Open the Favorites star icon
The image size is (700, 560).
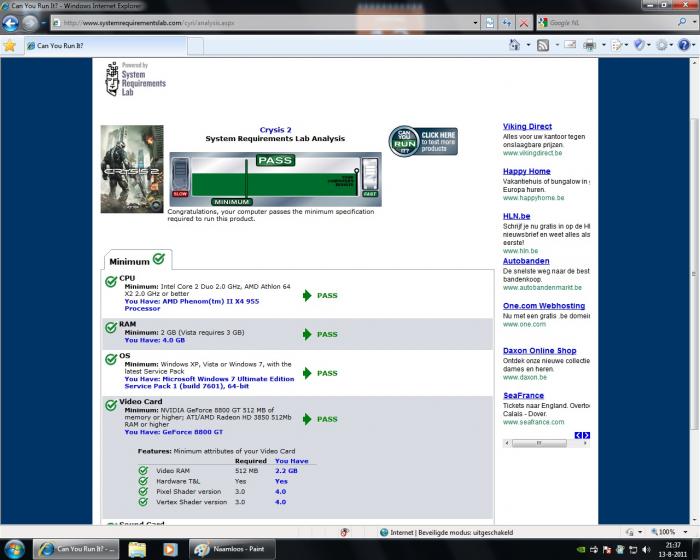click(x=10, y=45)
